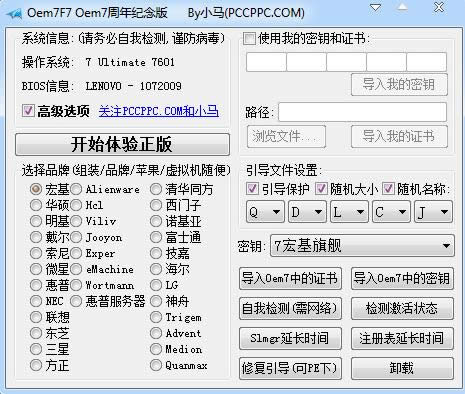Pick the 戴尔 radio button
The width and height of the screenshot is (465, 394).
point(36,237)
